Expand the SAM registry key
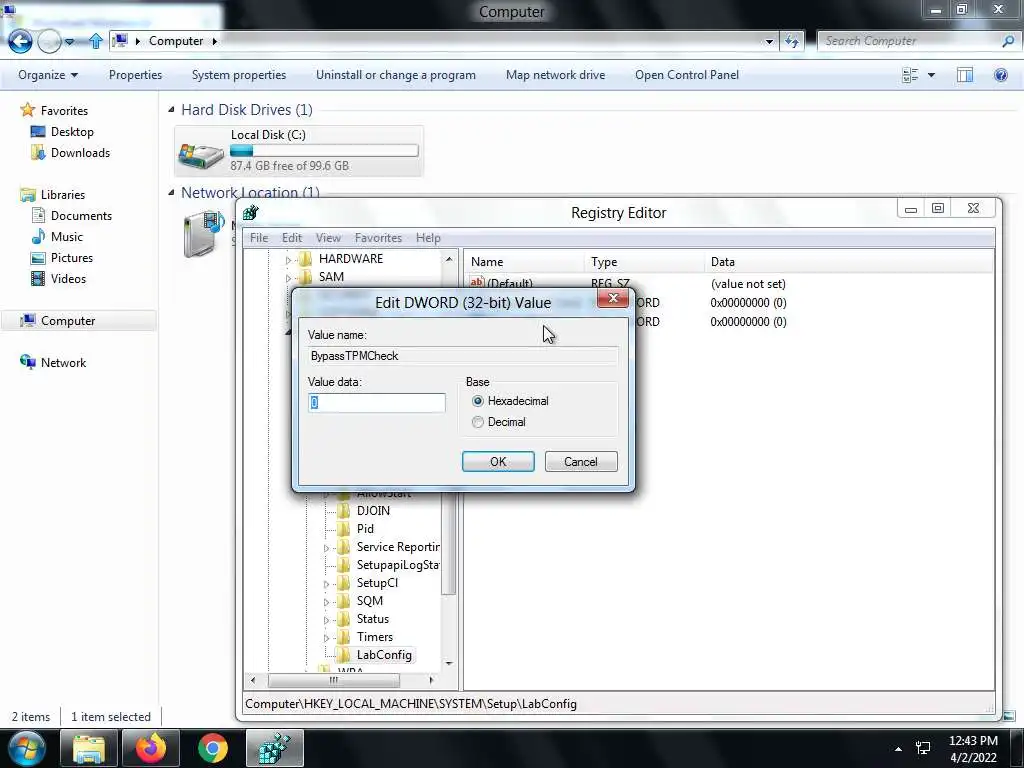 (288, 278)
